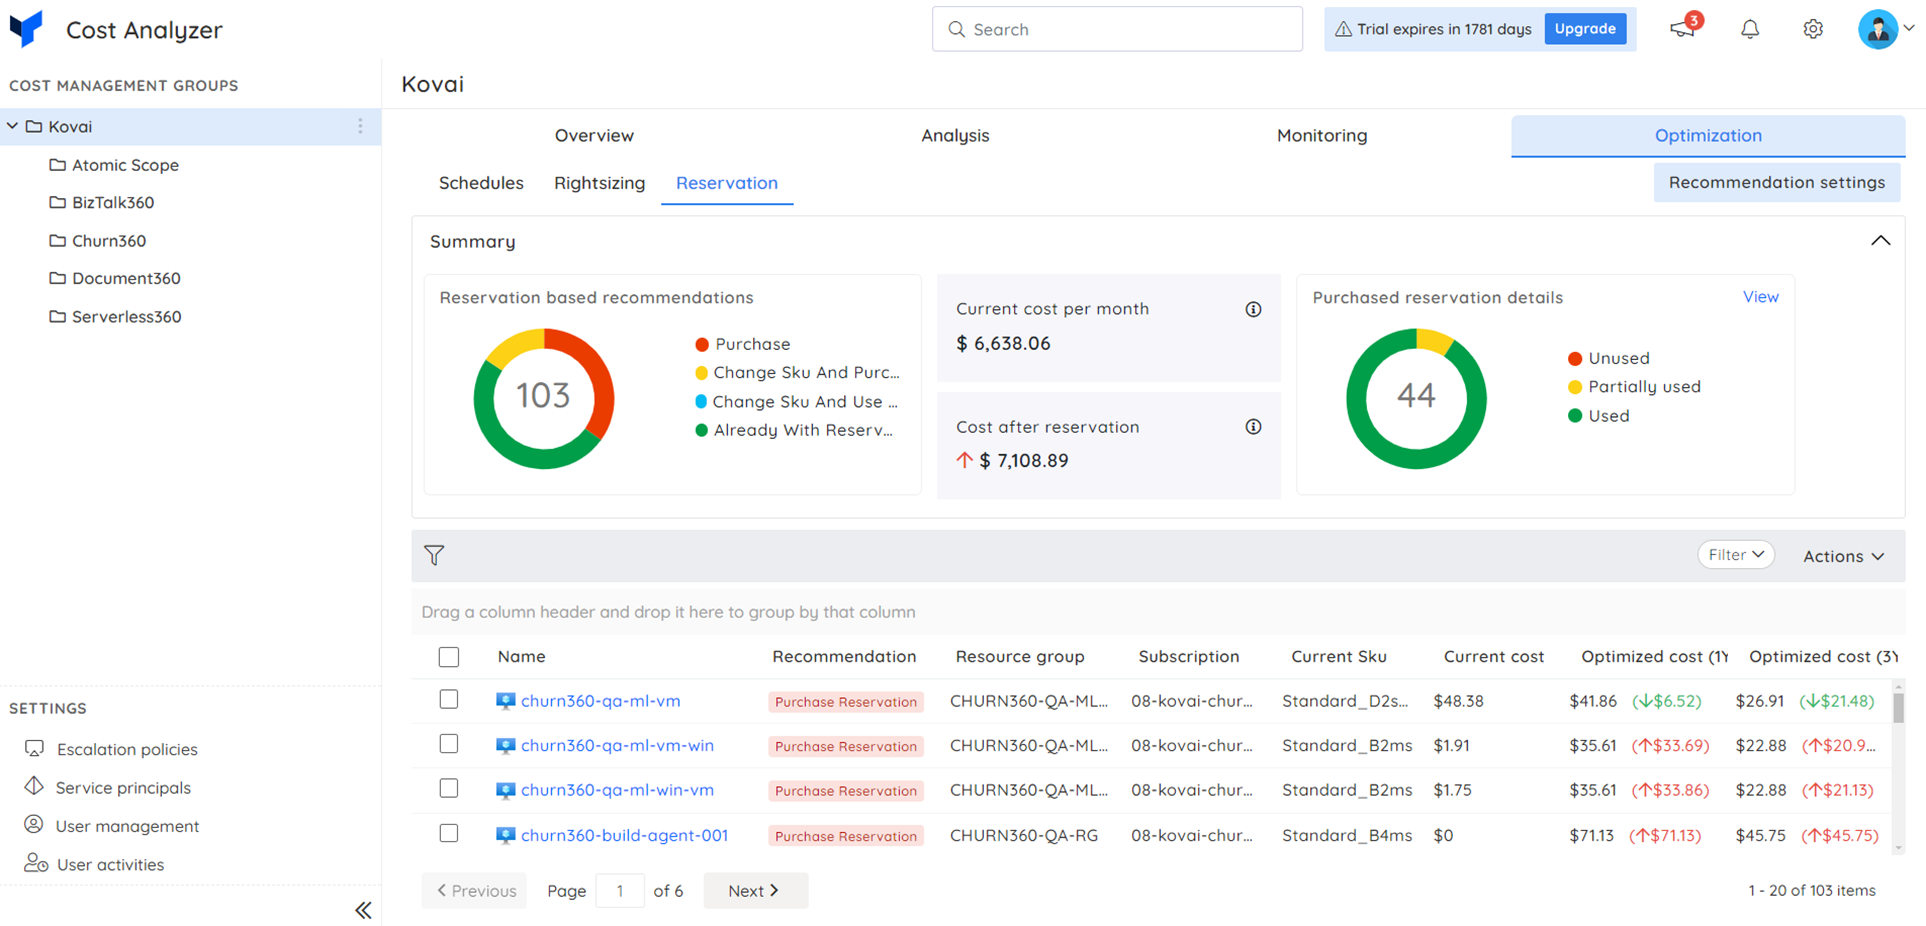Screen dimensions: 1926x926
Task: Collapse the Kovai tree node arrow
Action: pos(12,126)
